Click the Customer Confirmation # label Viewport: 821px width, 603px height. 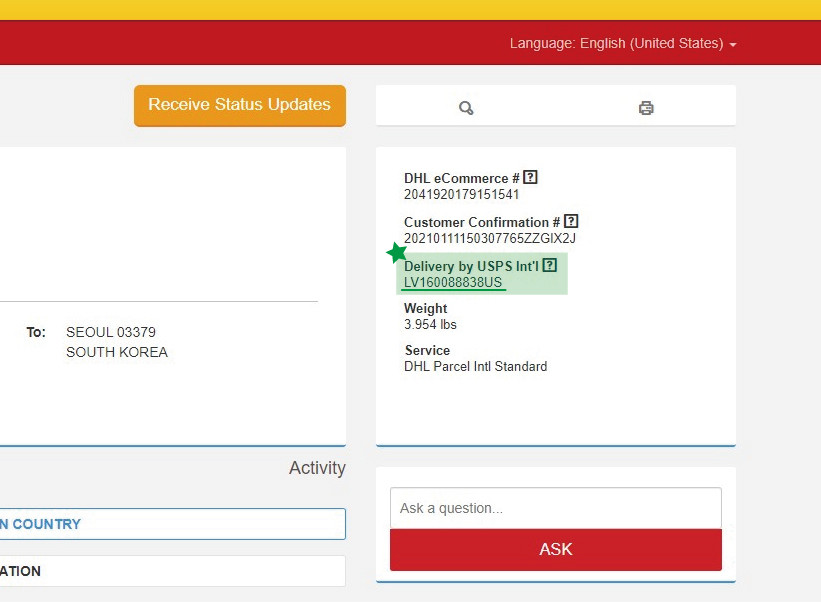coord(482,222)
